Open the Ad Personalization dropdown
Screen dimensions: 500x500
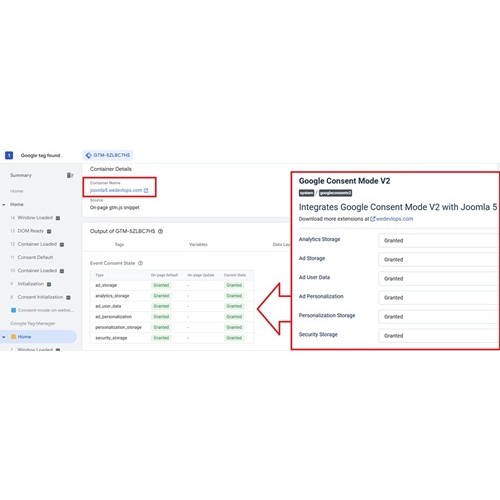click(439, 297)
